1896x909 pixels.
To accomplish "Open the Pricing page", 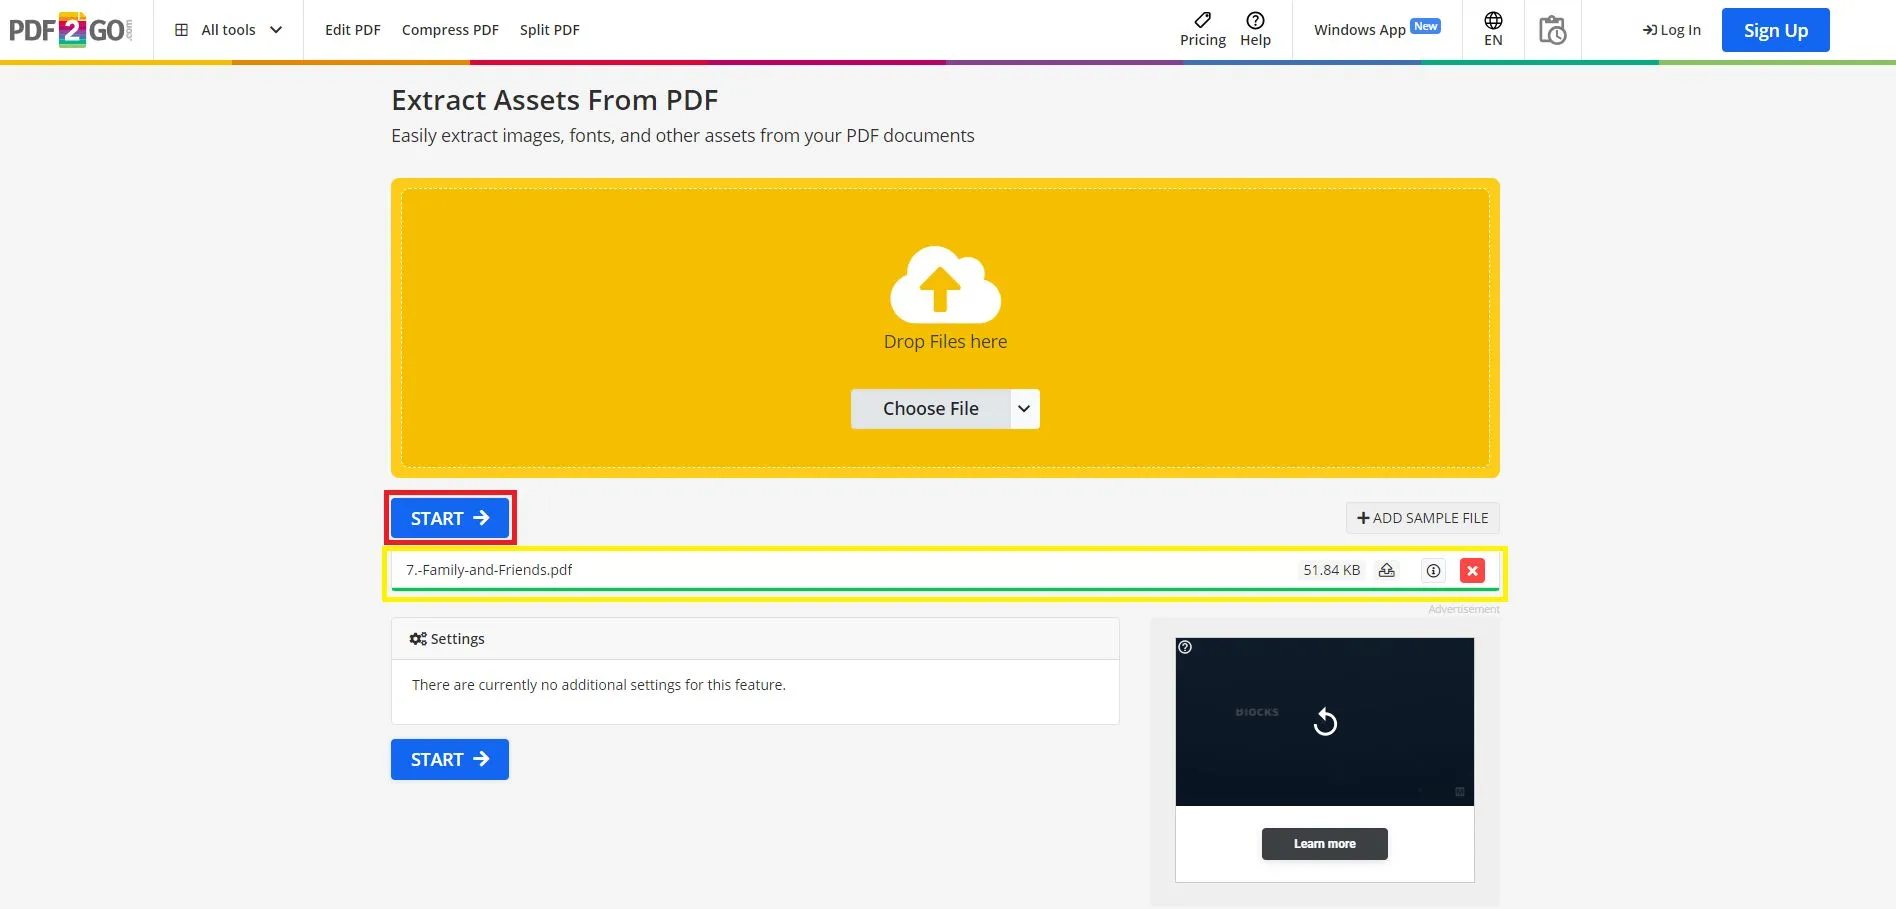I will click(x=1202, y=30).
